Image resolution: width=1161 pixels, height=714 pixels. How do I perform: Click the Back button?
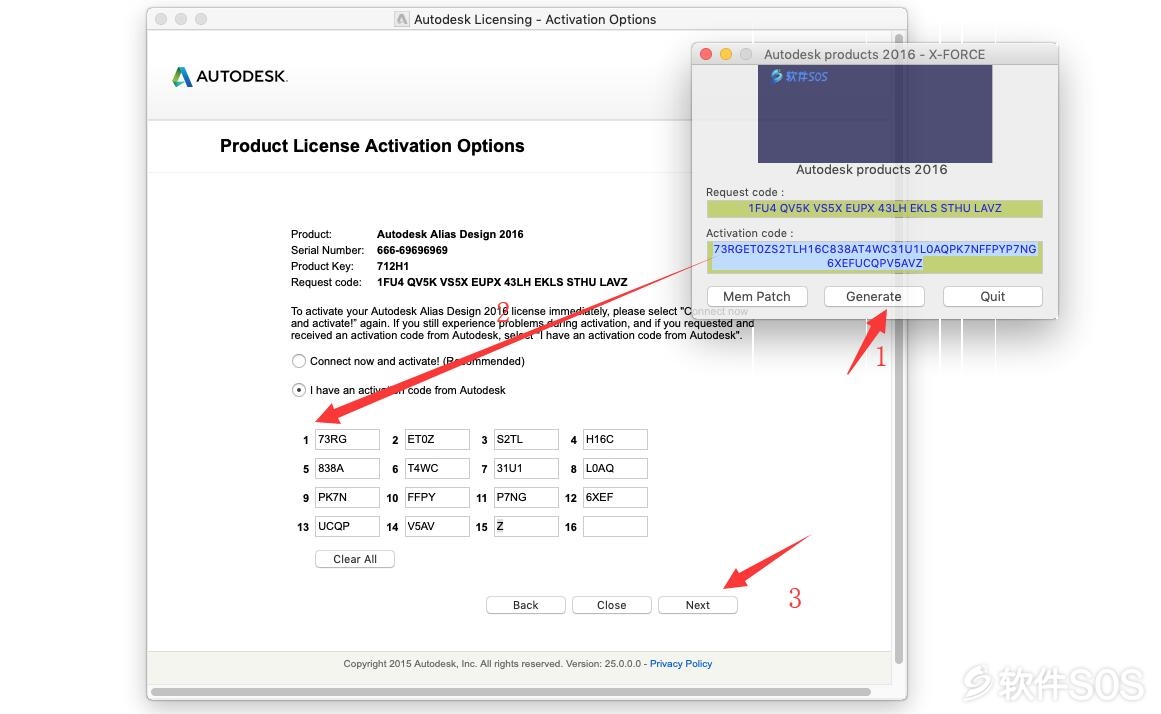pyautogui.click(x=526, y=605)
